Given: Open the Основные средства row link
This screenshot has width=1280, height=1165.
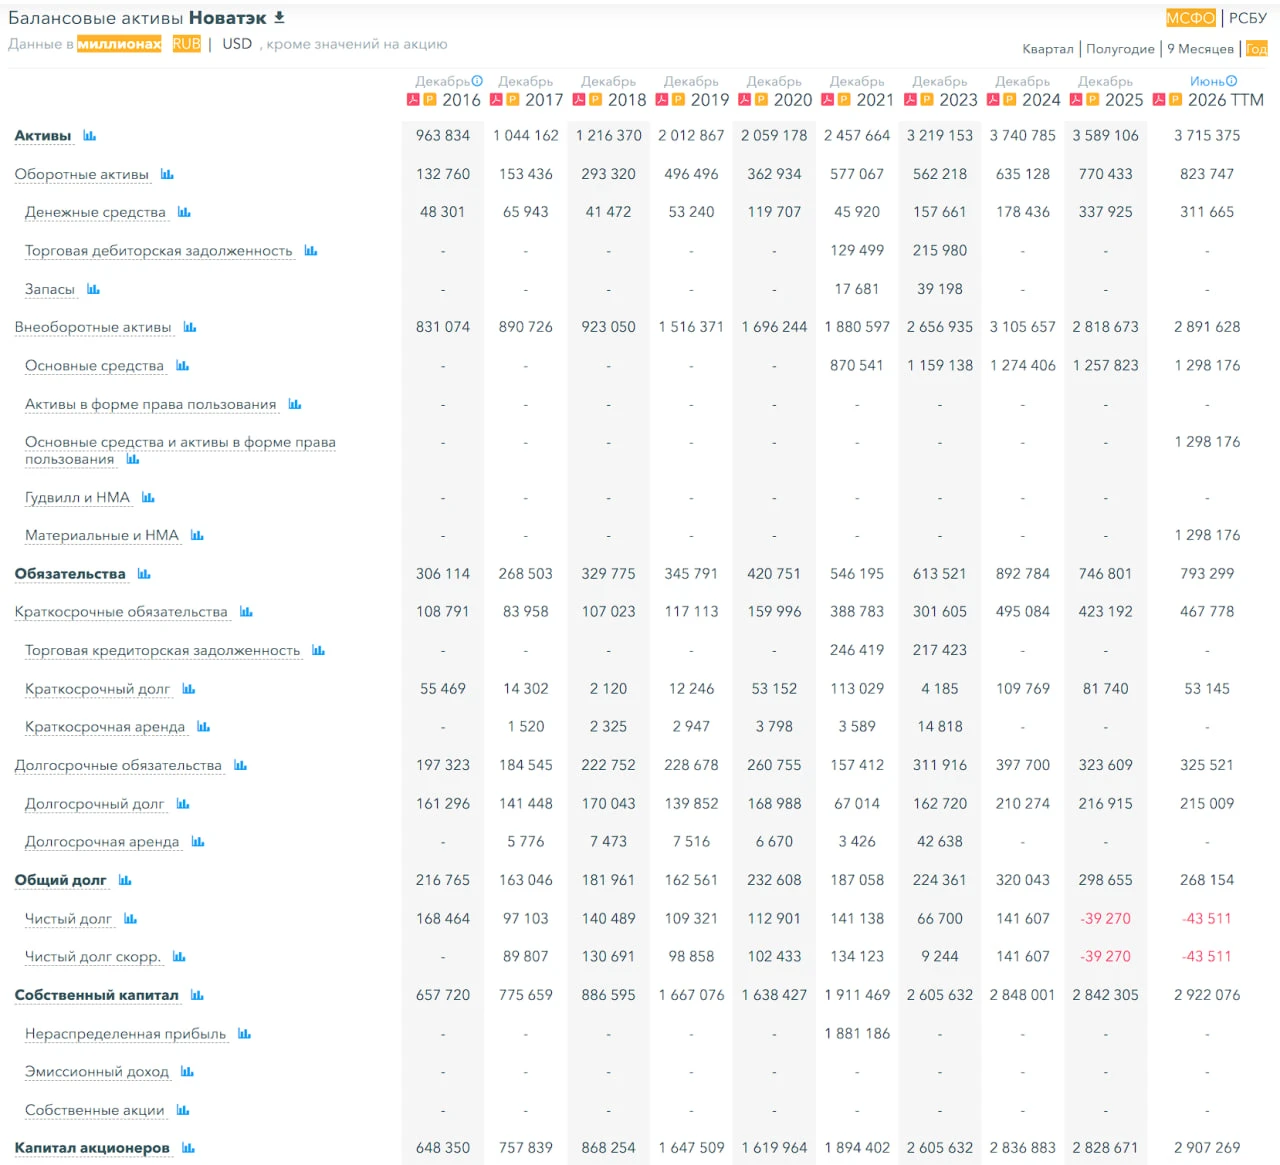Looking at the screenshot, I should [x=94, y=366].
